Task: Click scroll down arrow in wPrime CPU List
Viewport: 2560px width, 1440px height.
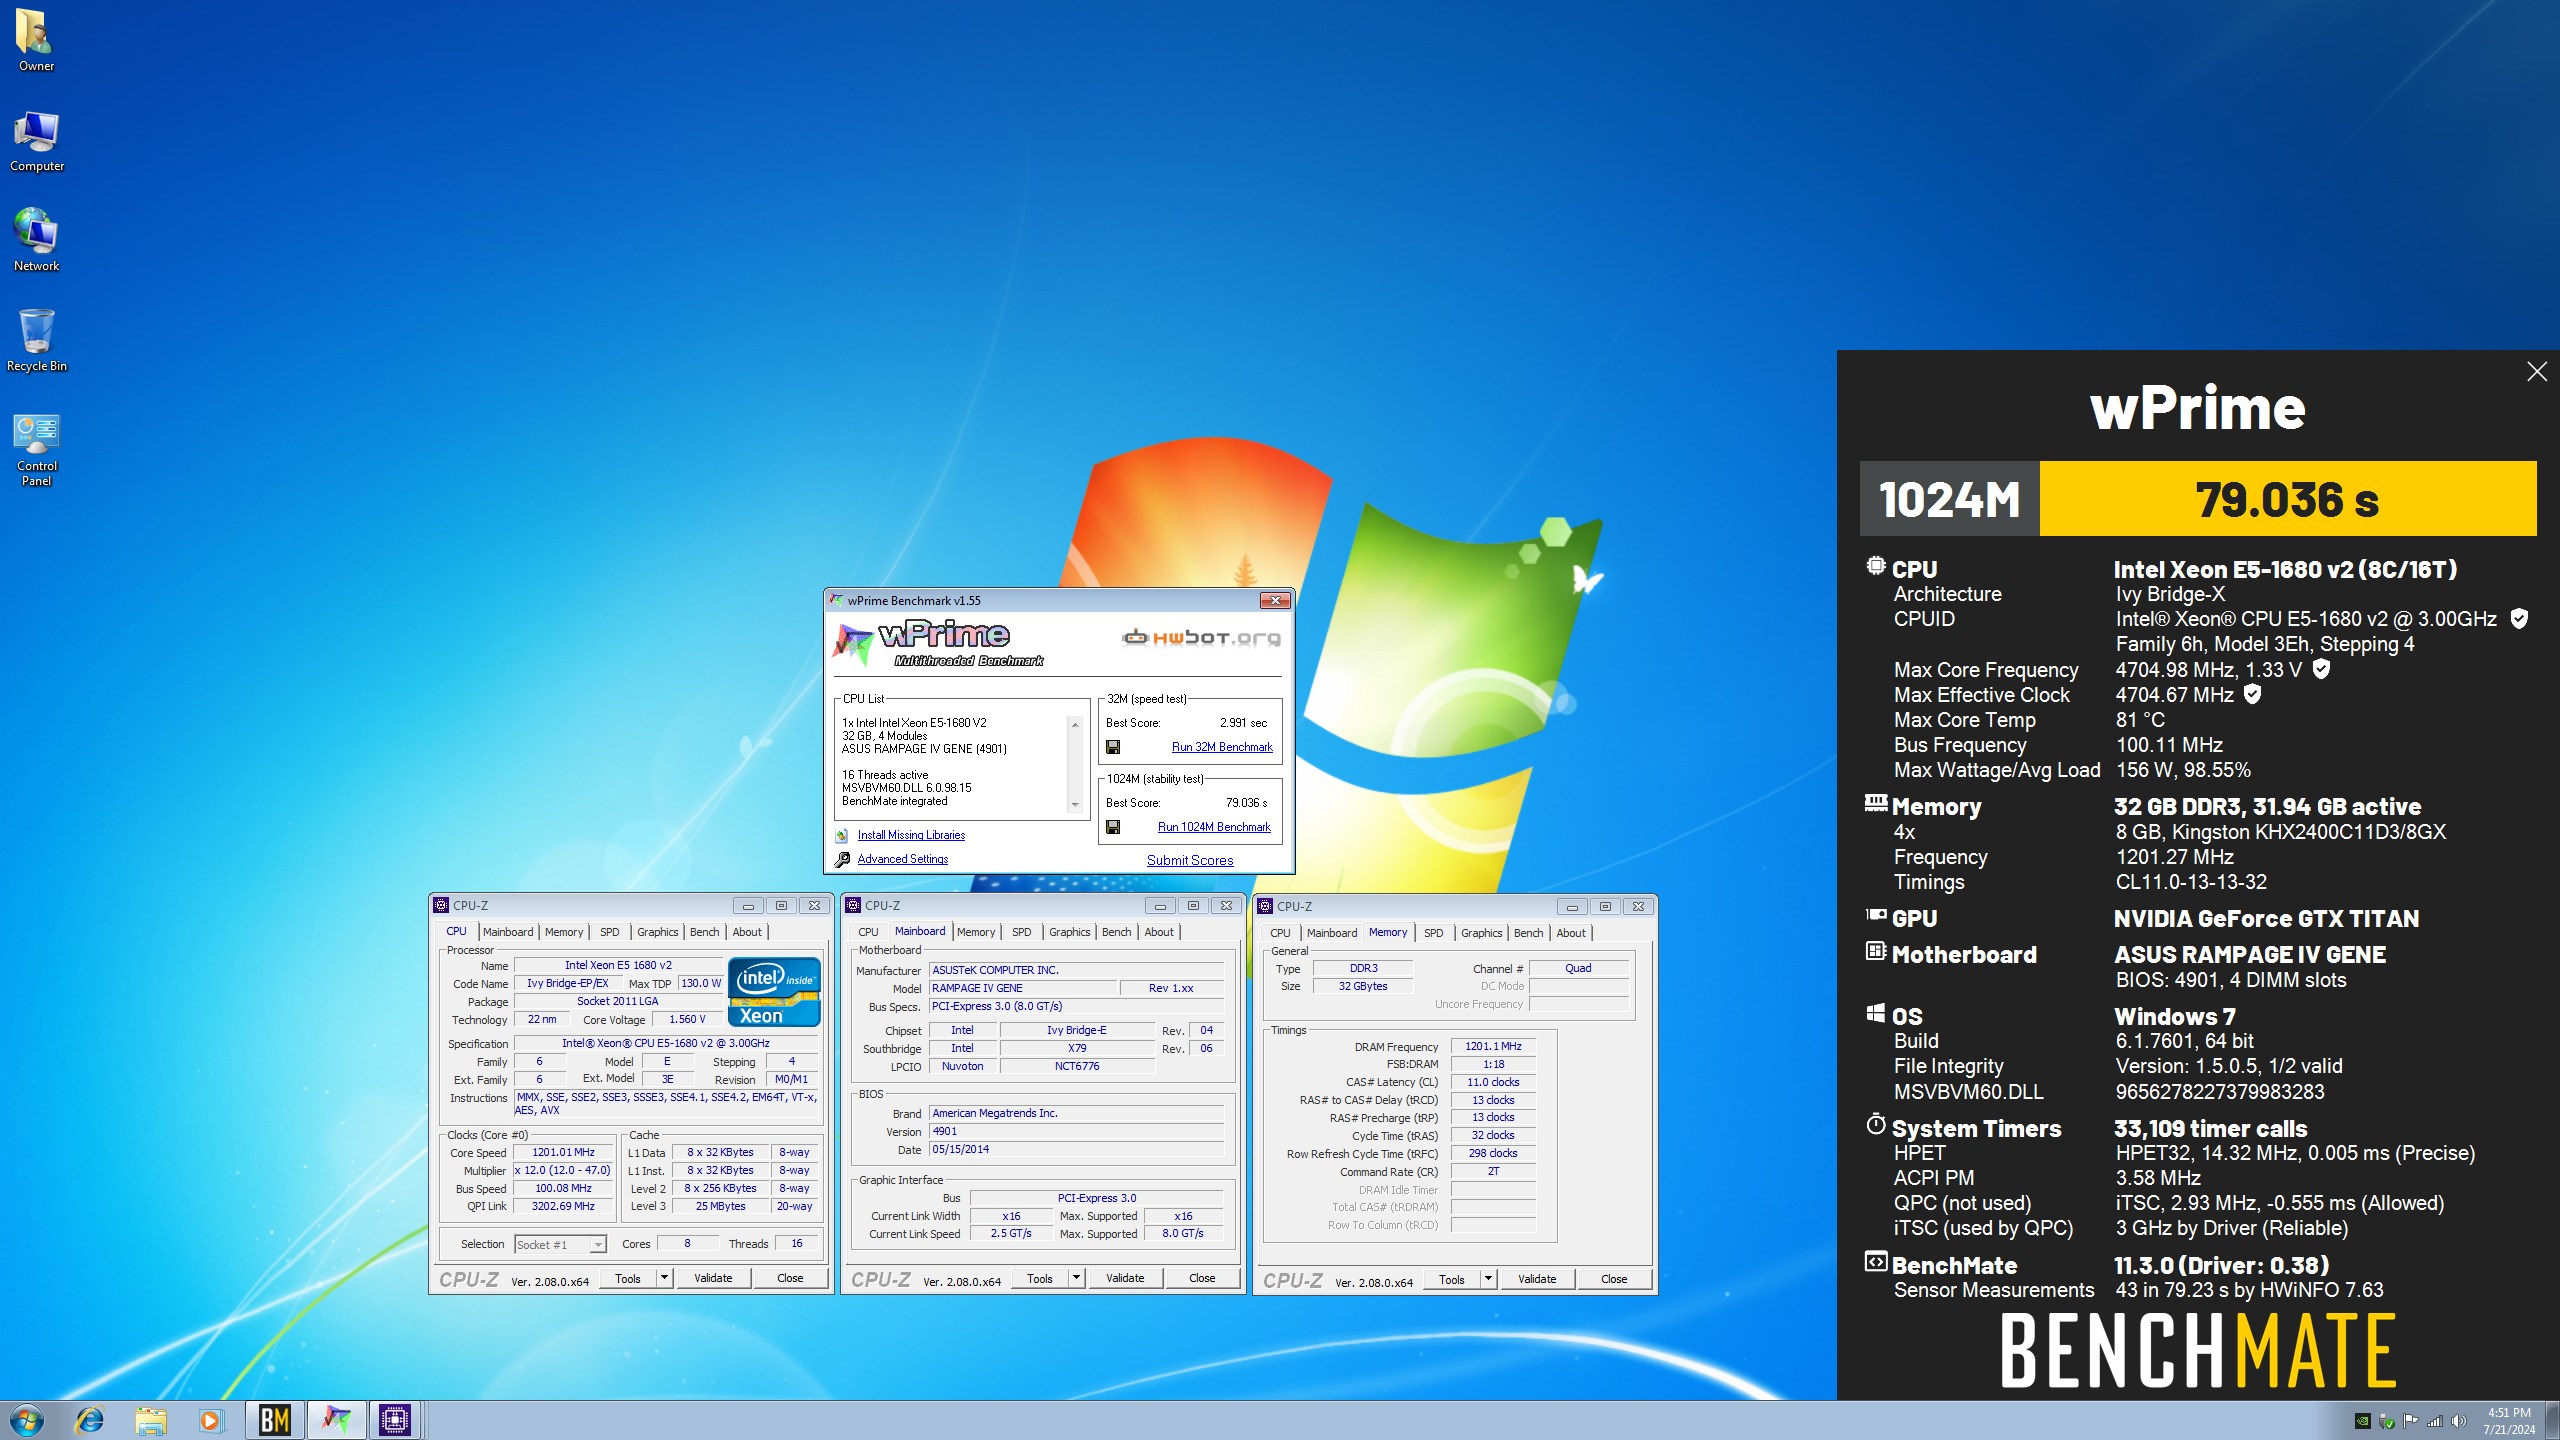Action: point(1075,805)
